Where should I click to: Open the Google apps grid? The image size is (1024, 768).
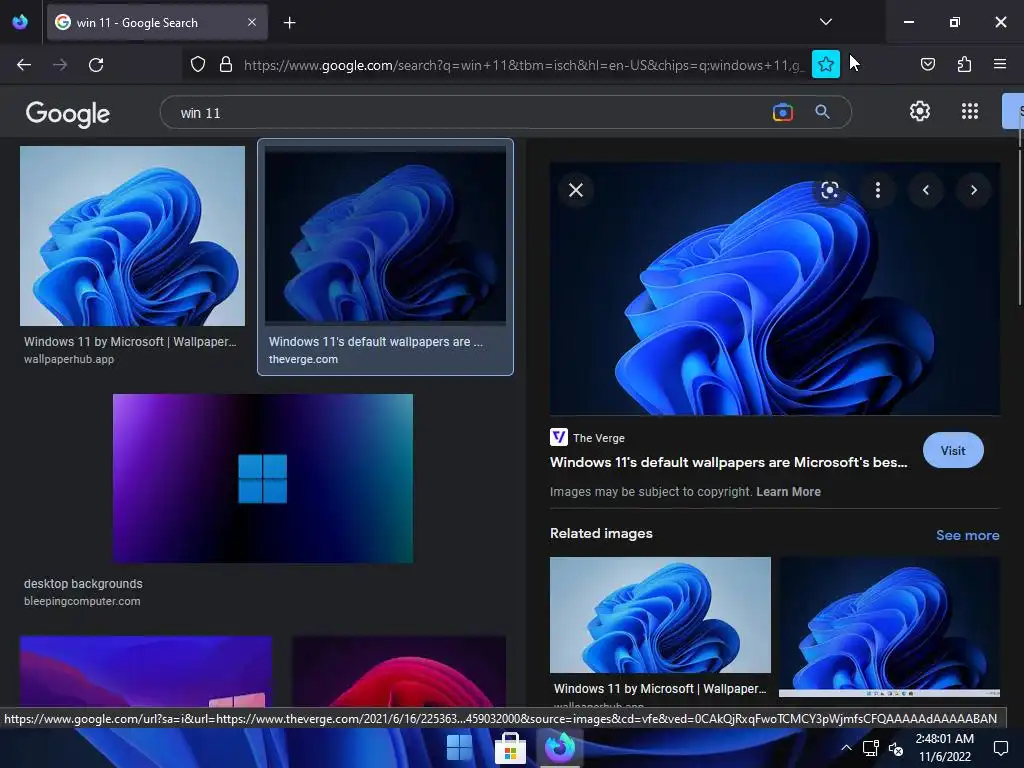pyautogui.click(x=970, y=111)
